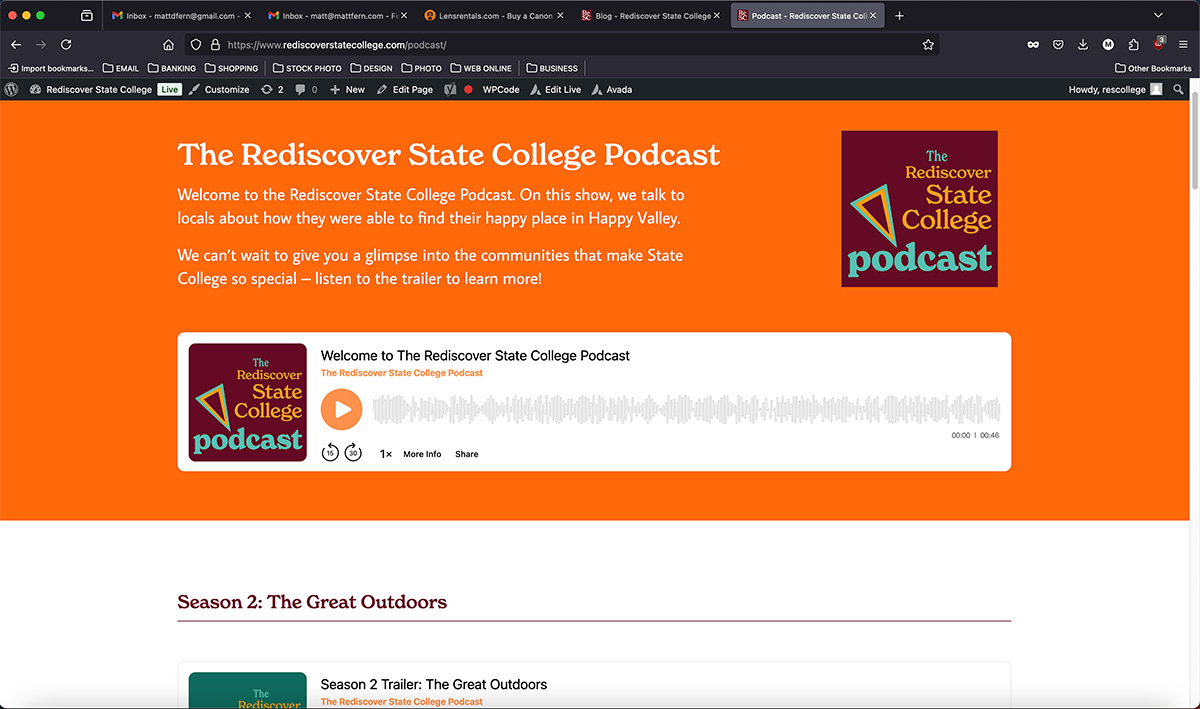Viewport: 1200px width, 709px height.
Task: Open the WordPress logo menu
Action: coord(12,89)
